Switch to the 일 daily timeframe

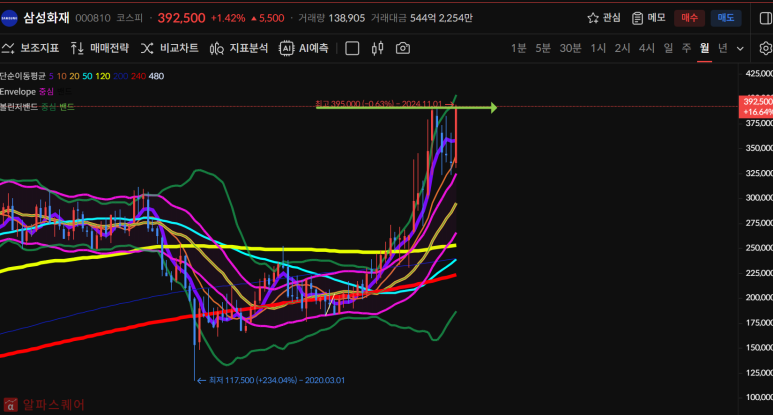pyautogui.click(x=668, y=48)
